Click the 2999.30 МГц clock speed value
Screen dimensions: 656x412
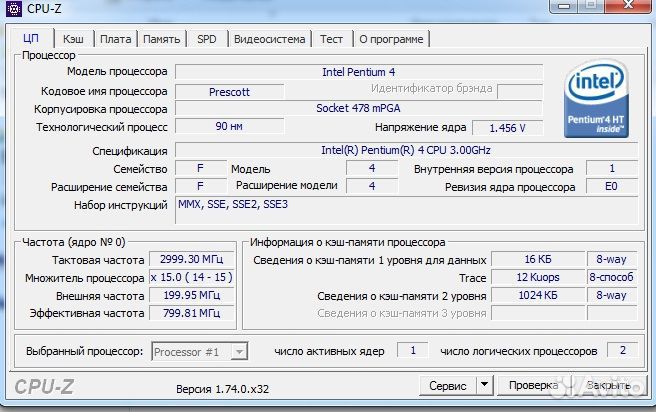pyautogui.click(x=191, y=259)
